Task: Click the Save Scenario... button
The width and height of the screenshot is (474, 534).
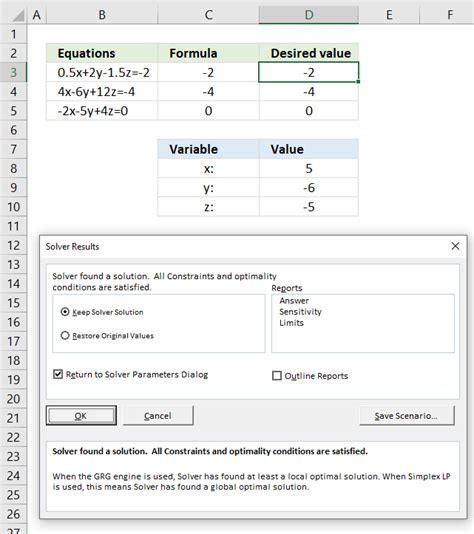Action: click(407, 415)
